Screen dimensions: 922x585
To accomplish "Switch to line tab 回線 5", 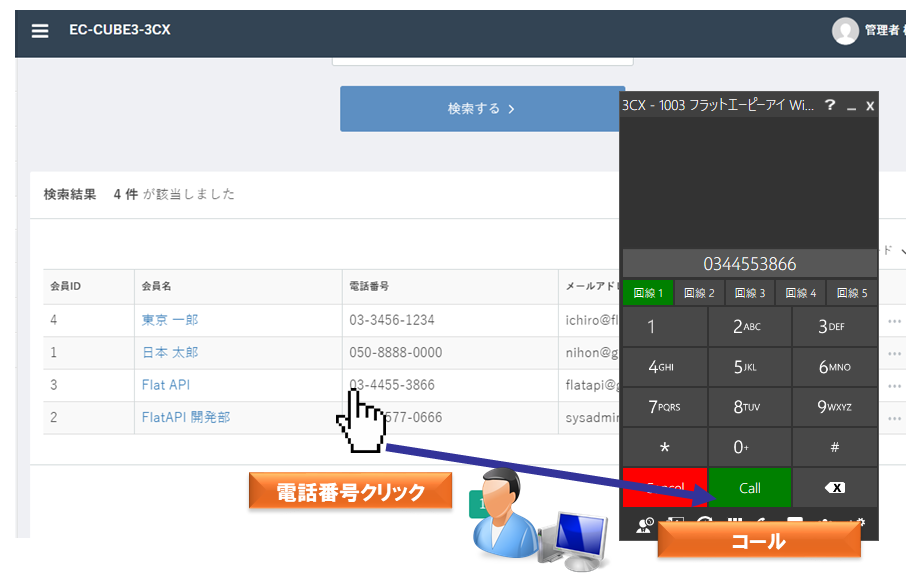I will pyautogui.click(x=853, y=293).
